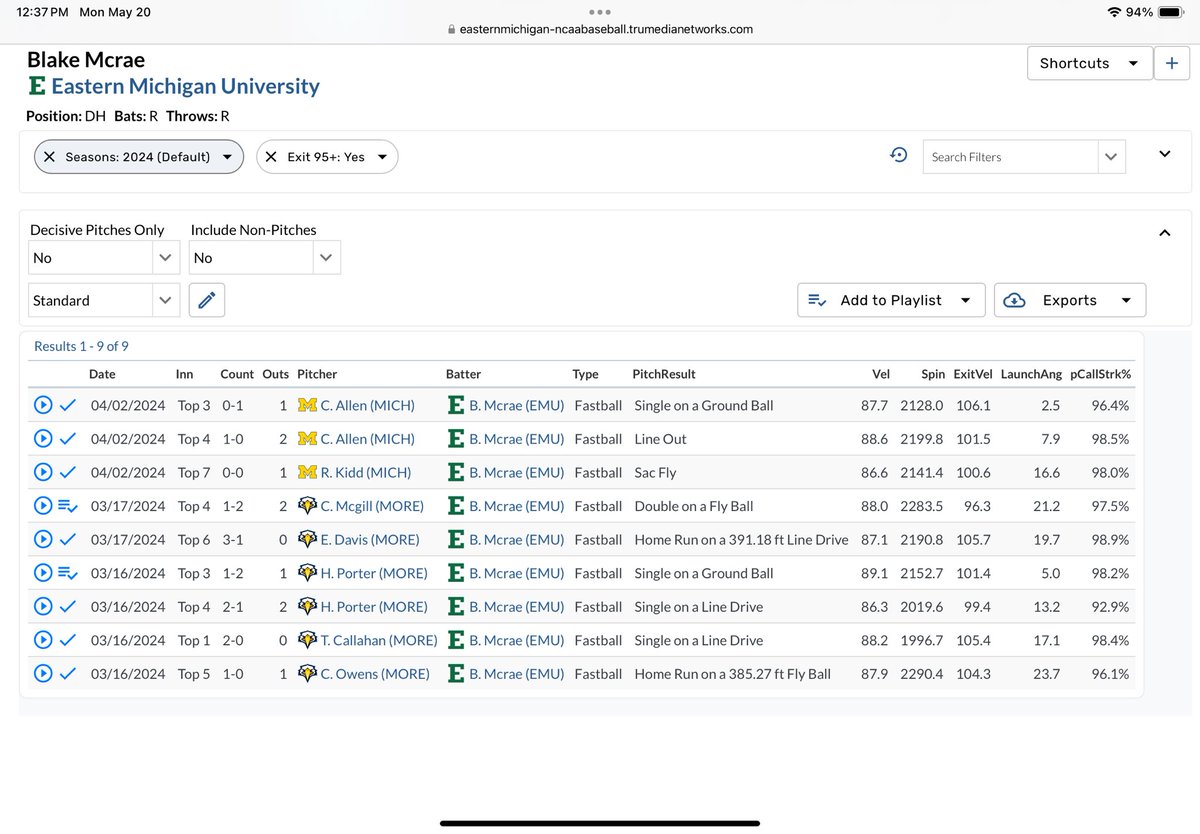Viewport: 1200px width, 834px height.
Task: Open Include Non-Pitches dropdown
Action: tap(264, 257)
